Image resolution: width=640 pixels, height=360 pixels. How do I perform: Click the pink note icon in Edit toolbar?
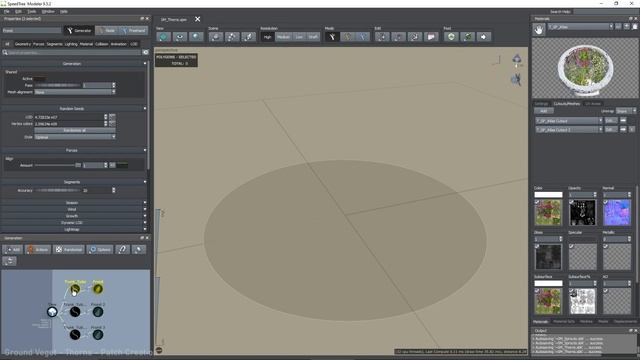(431, 37)
